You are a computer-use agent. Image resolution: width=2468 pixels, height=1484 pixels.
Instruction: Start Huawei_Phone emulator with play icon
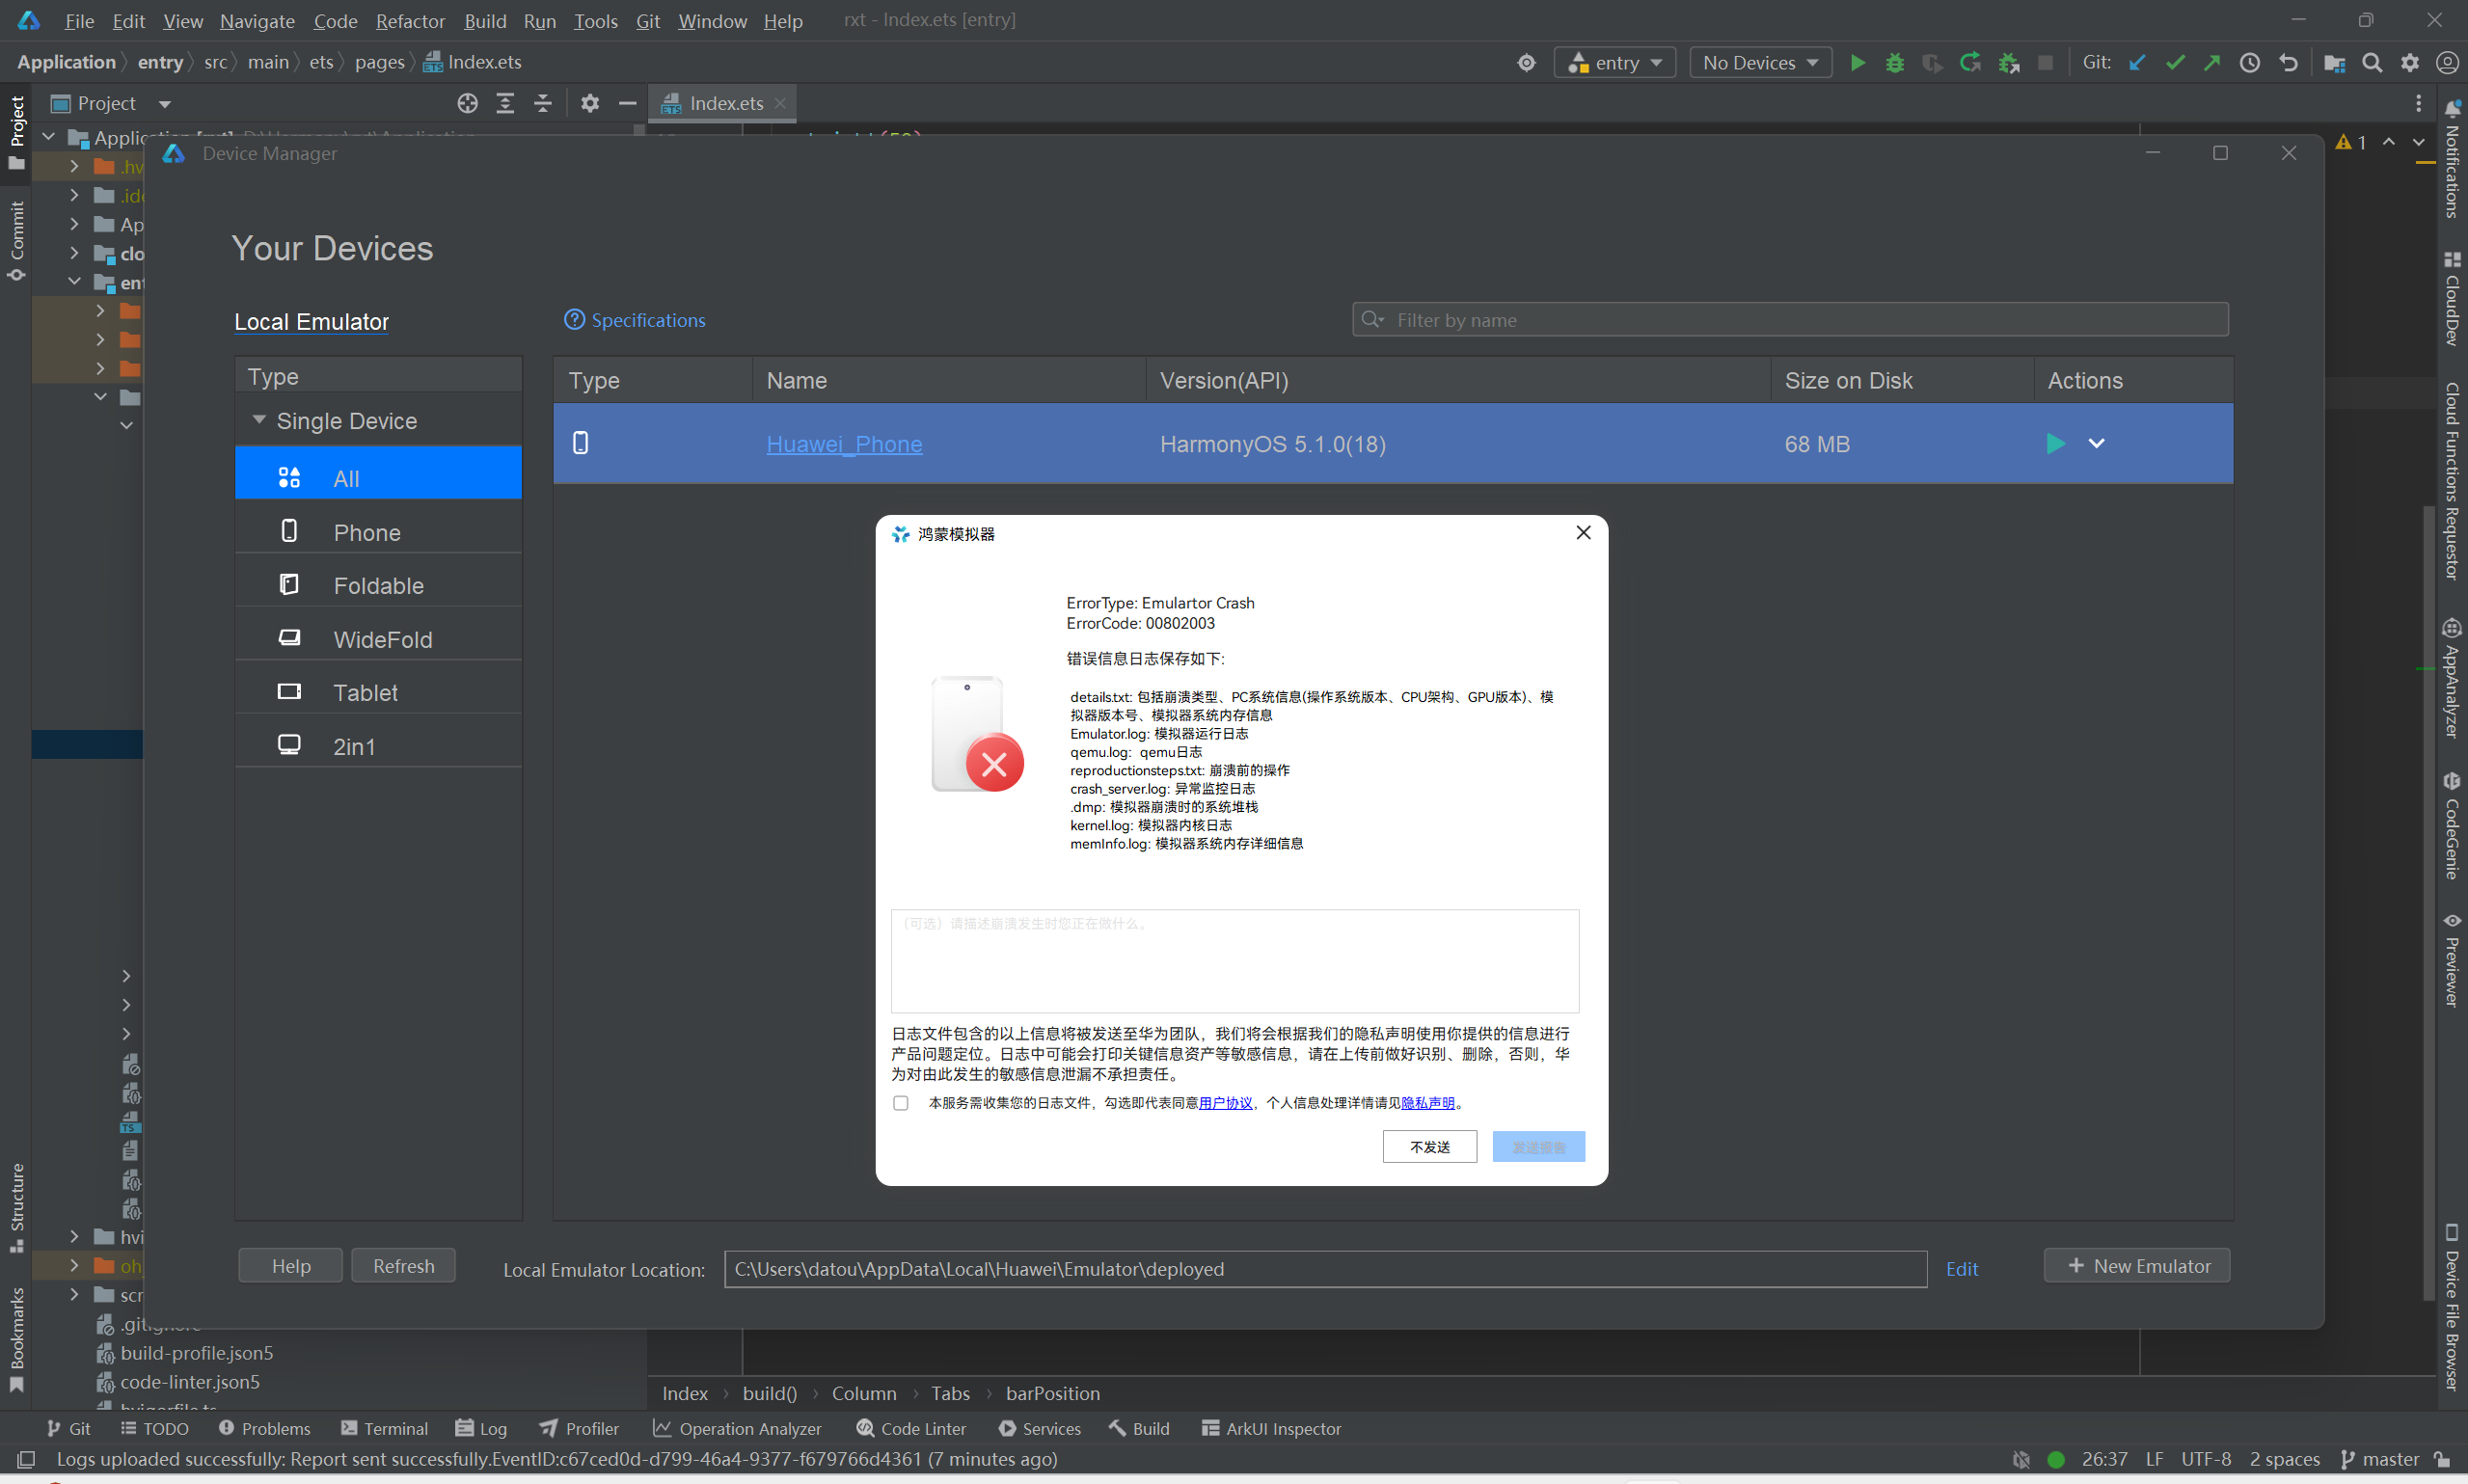pyautogui.click(x=2055, y=443)
